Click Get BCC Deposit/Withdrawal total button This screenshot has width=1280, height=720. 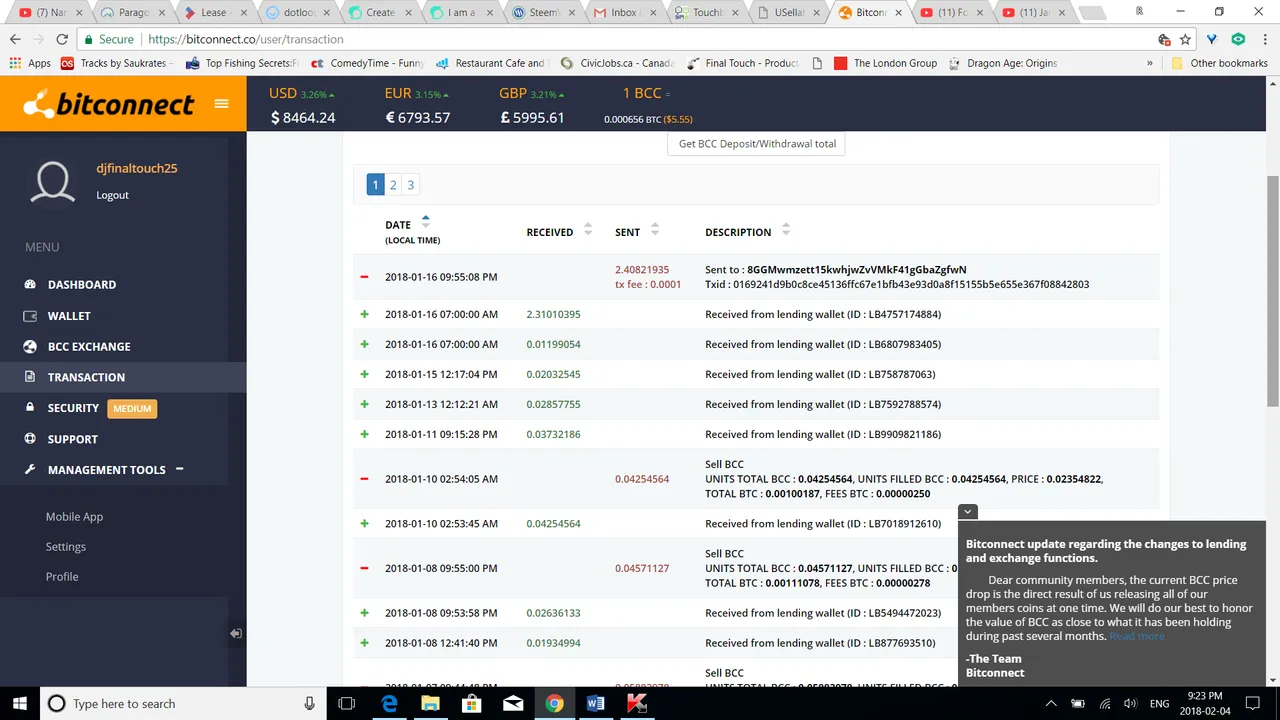757,144
